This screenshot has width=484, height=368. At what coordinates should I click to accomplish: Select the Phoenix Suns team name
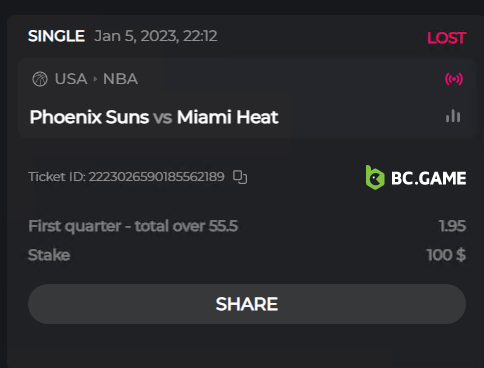tap(89, 117)
